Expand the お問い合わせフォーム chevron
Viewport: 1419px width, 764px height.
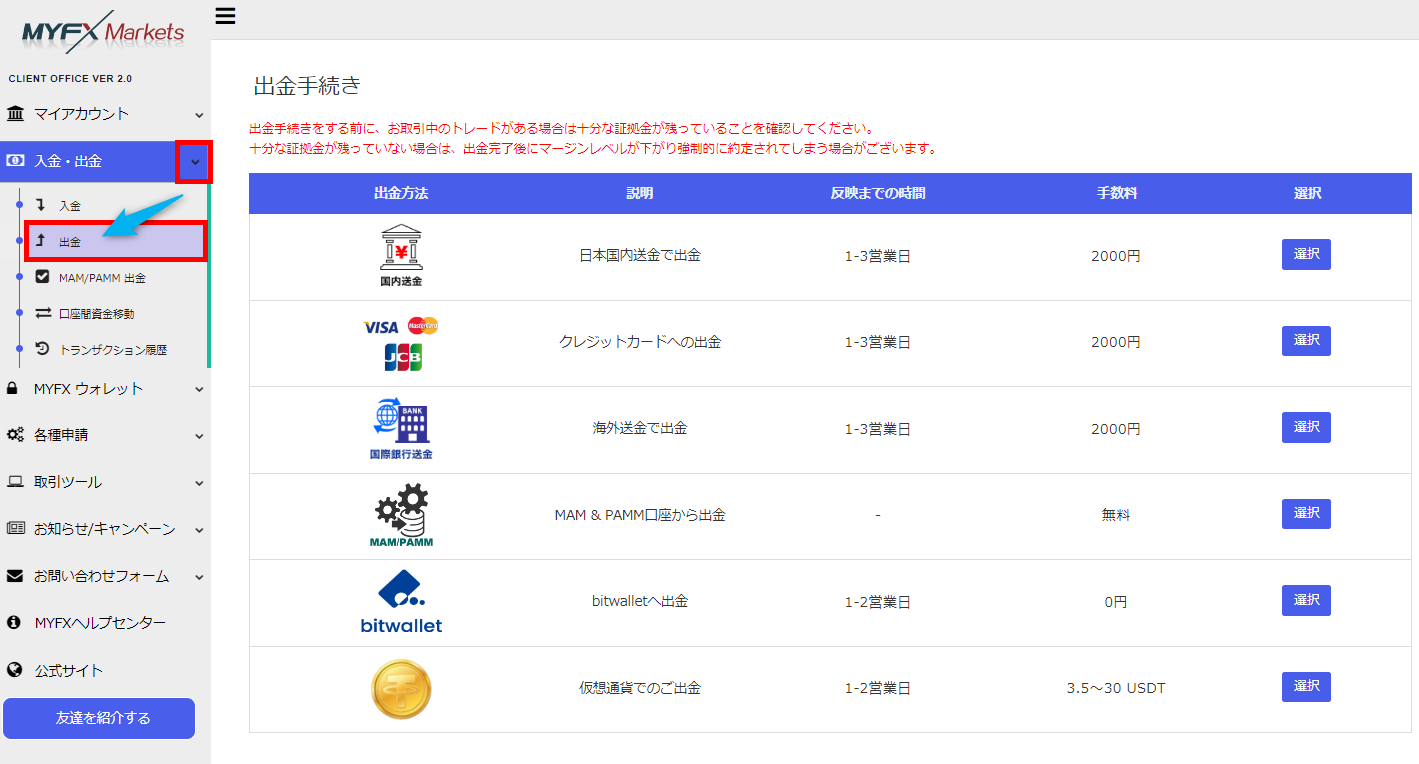tap(199, 577)
